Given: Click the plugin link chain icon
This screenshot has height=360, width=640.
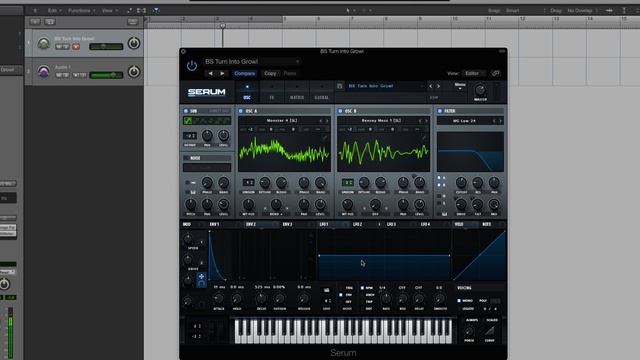Looking at the screenshot, I should (x=496, y=73).
